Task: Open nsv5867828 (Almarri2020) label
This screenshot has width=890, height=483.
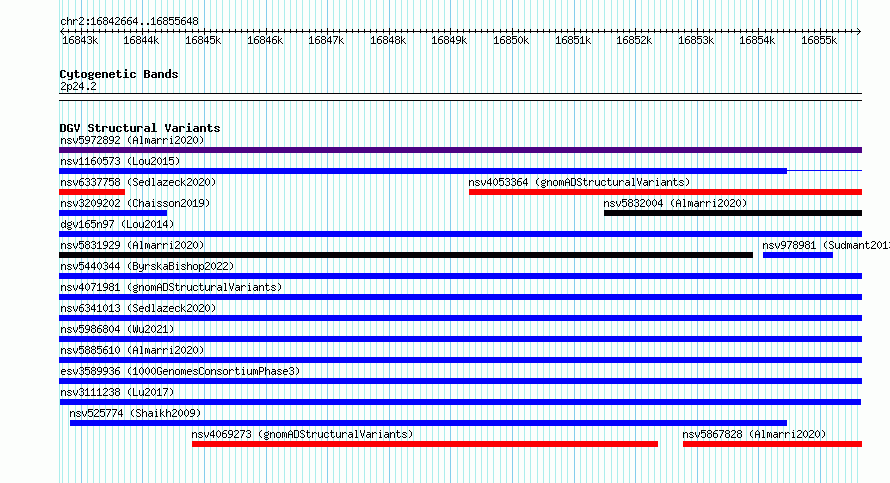Action: 754,434
